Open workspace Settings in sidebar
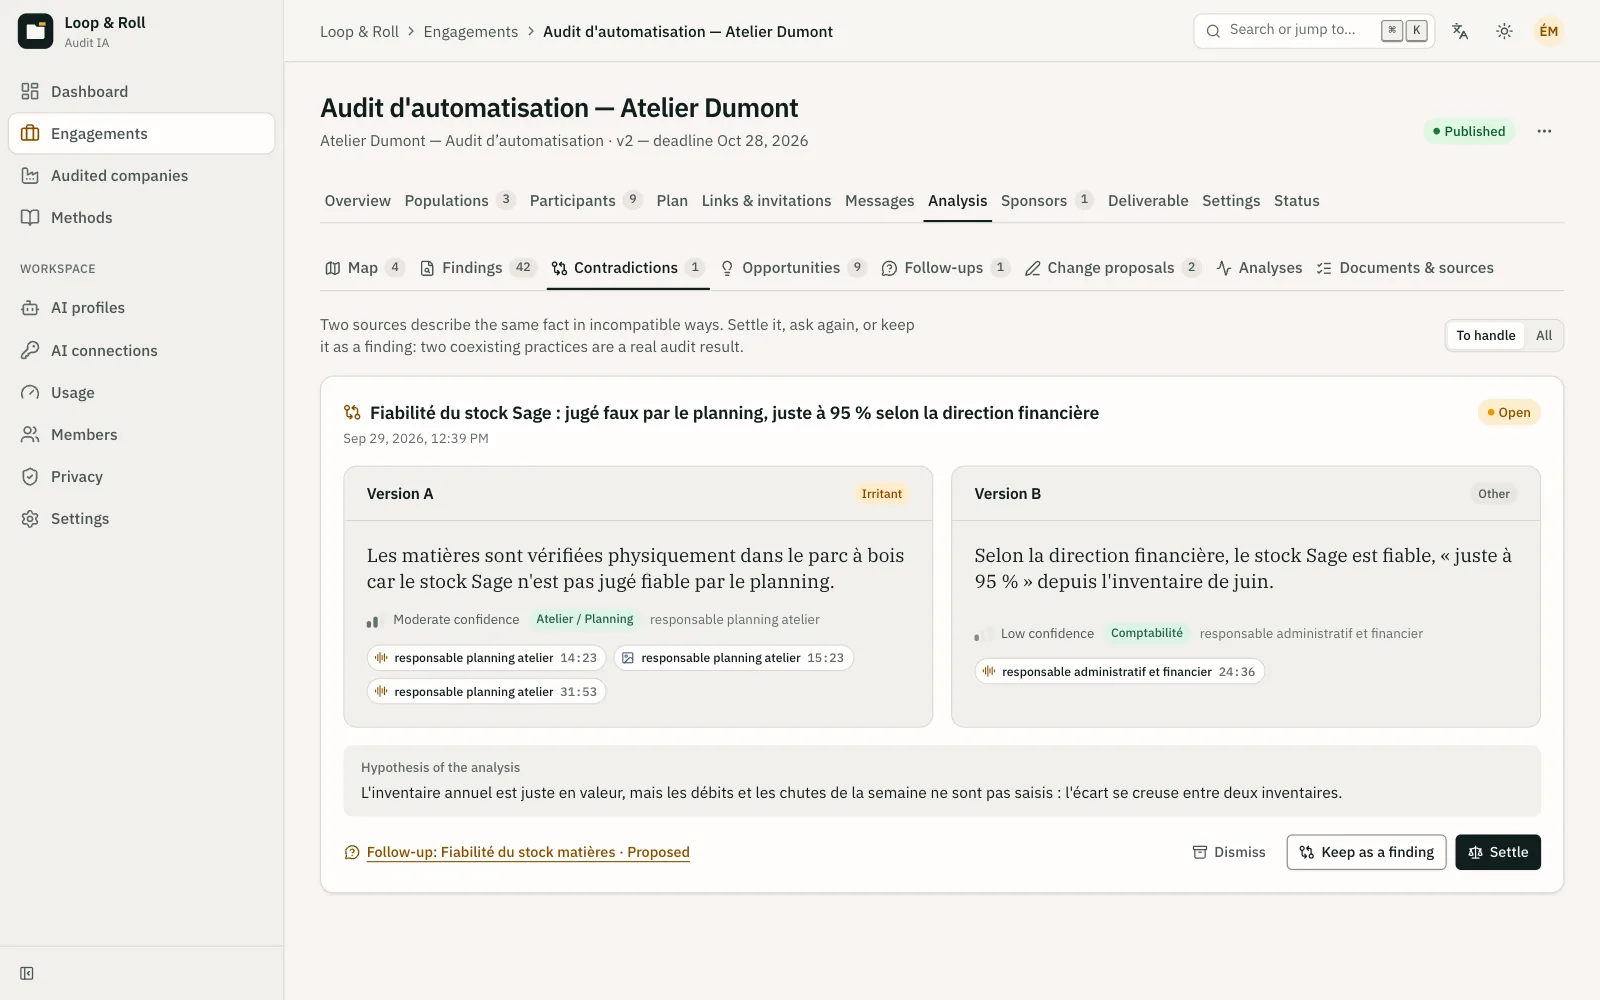The image size is (1600, 1000). (x=141, y=519)
